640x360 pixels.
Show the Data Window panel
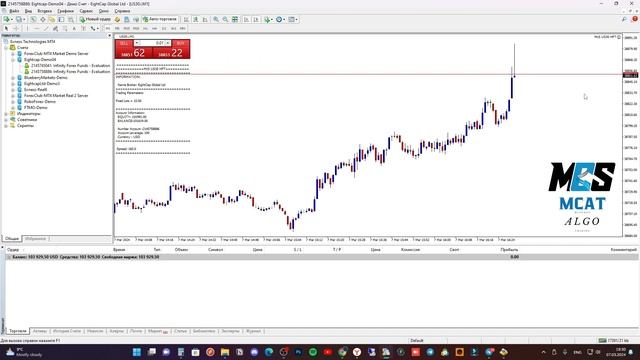click(x=42, y=19)
